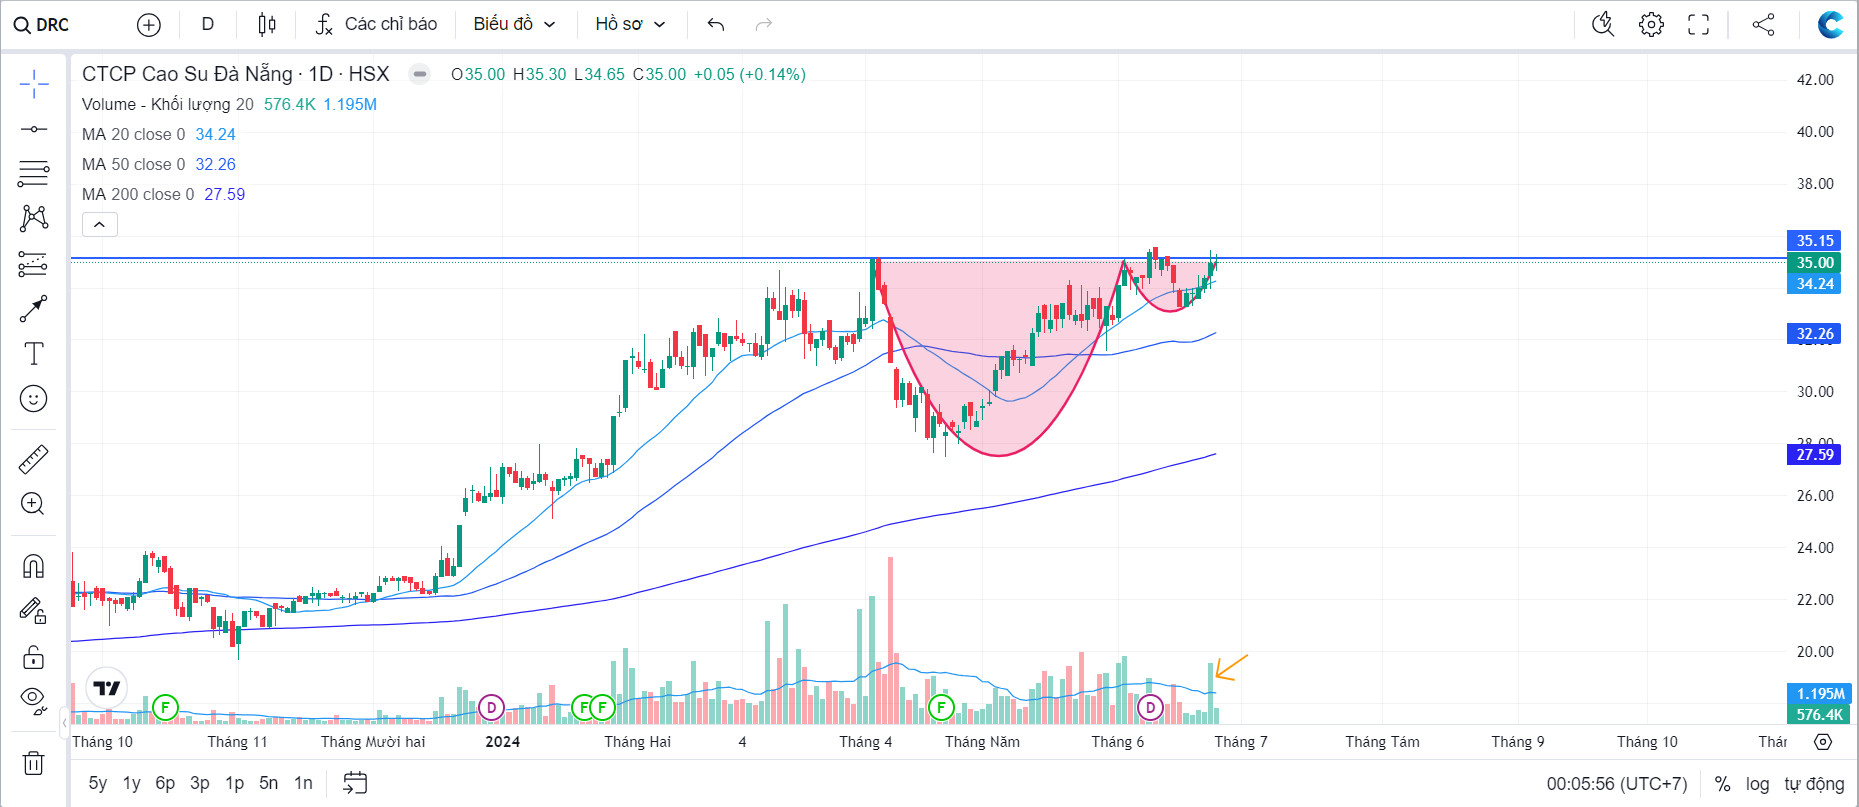This screenshot has height=807, width=1859.
Task: Pick the ruler measurement tool
Action: click(x=33, y=460)
